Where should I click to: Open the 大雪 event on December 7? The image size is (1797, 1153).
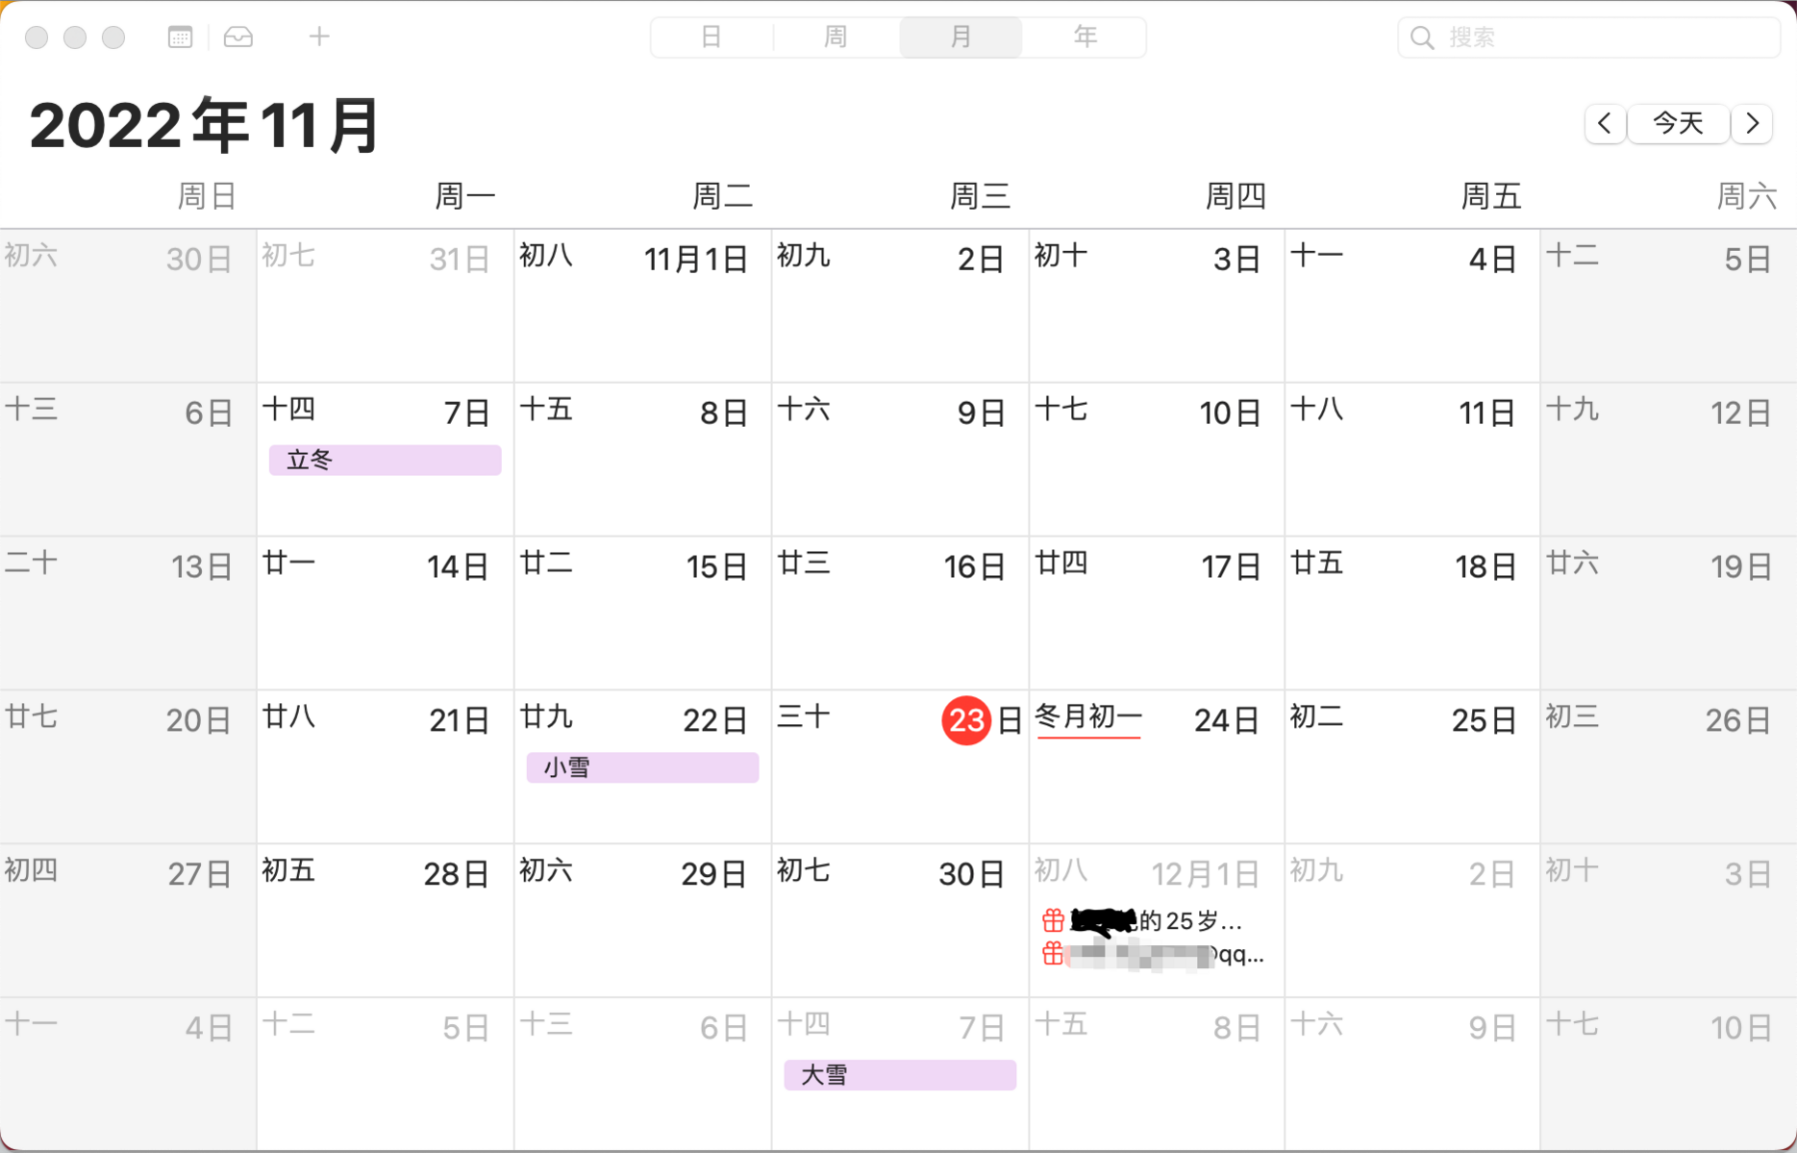900,1075
